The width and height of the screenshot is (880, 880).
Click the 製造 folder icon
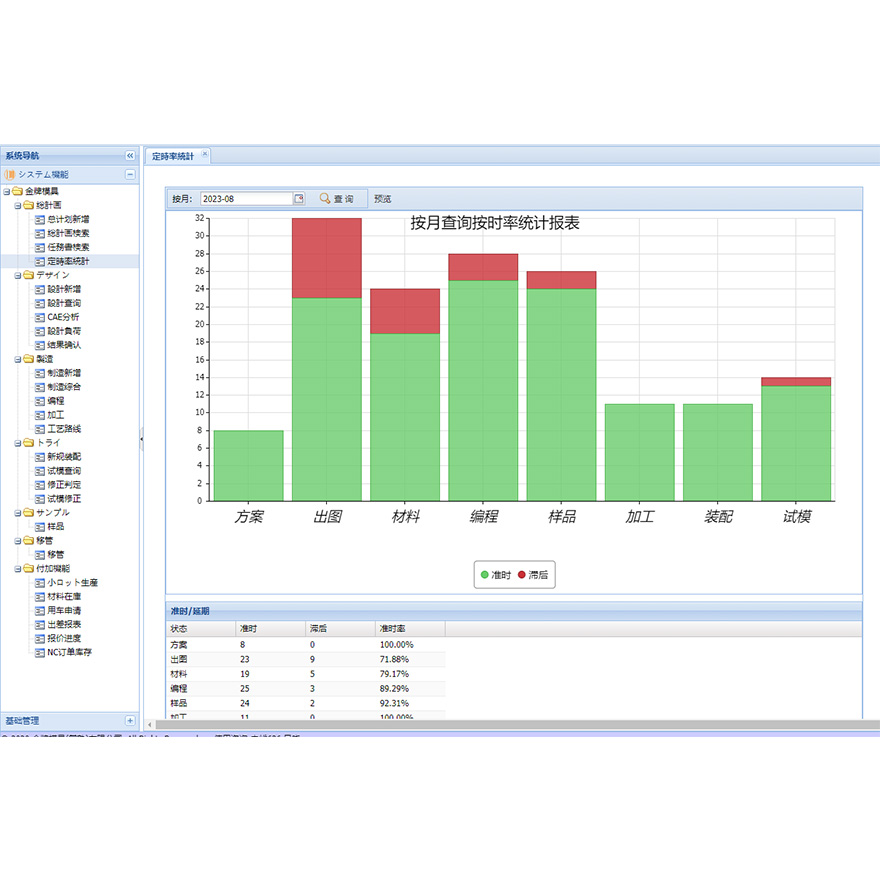point(29,359)
